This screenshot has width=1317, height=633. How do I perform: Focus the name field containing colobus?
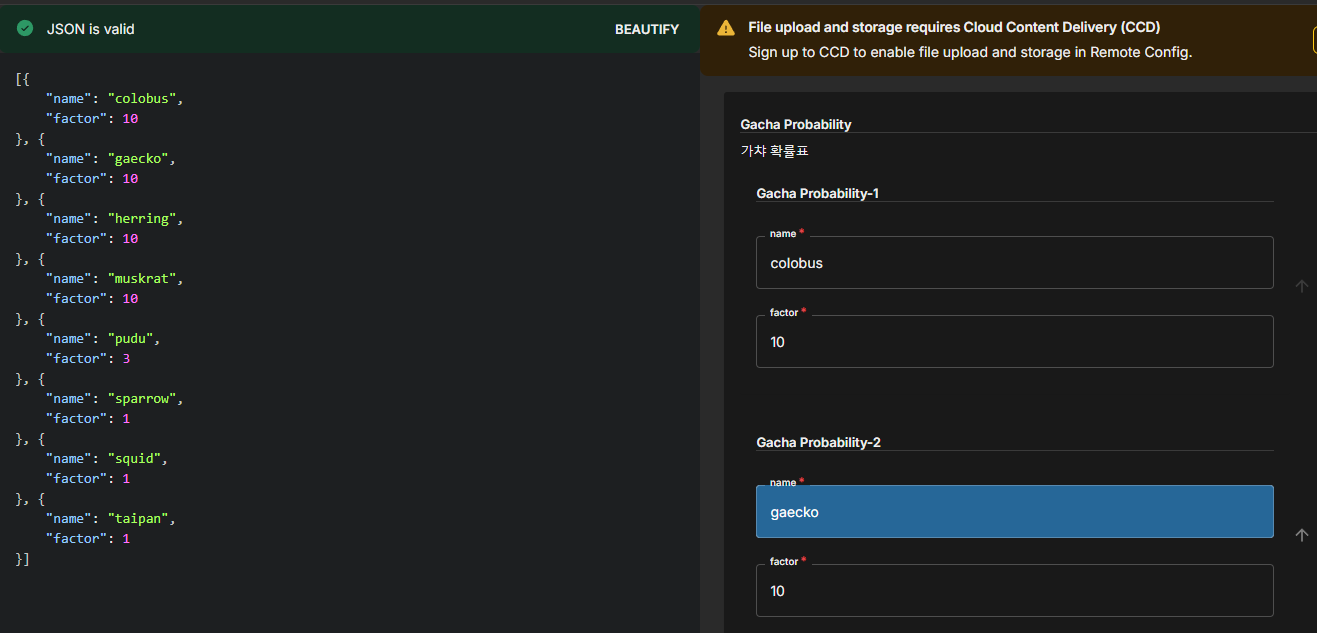1014,262
